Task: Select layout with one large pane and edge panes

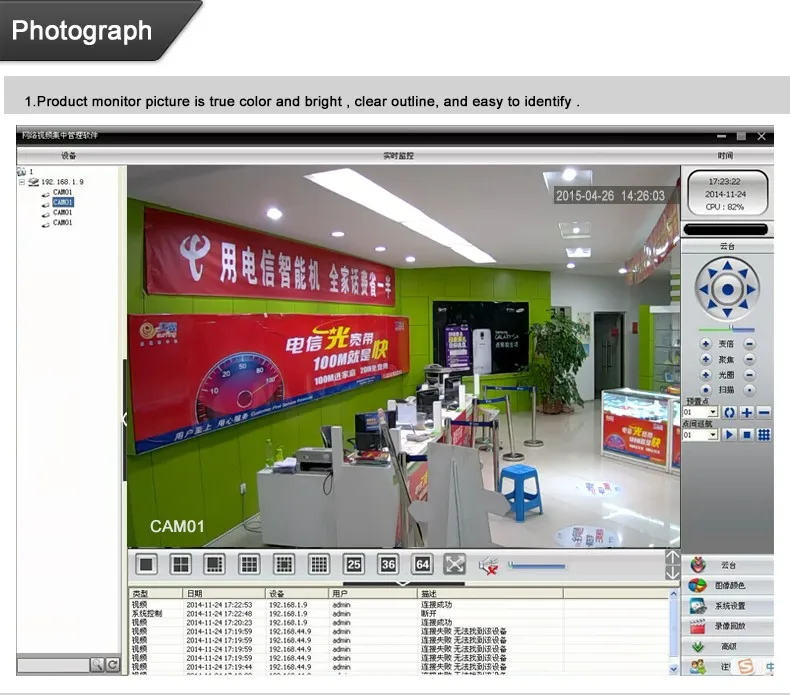Action: pyautogui.click(x=215, y=564)
